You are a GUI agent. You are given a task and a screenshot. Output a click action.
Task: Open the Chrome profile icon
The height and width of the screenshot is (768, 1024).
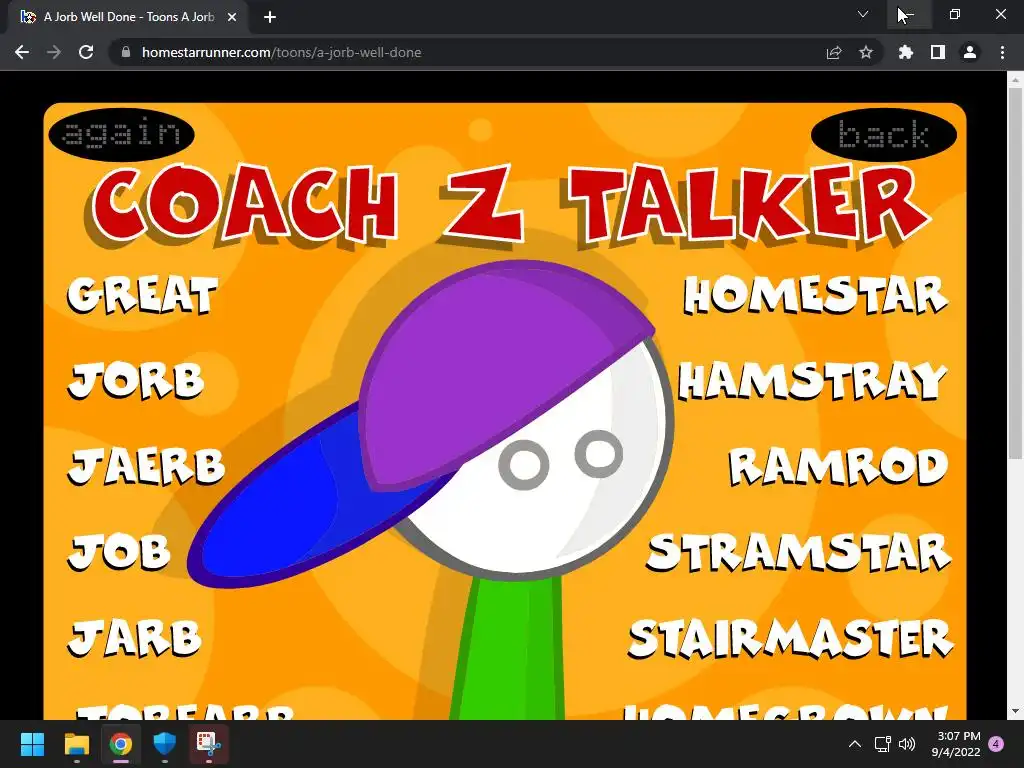[x=970, y=52]
